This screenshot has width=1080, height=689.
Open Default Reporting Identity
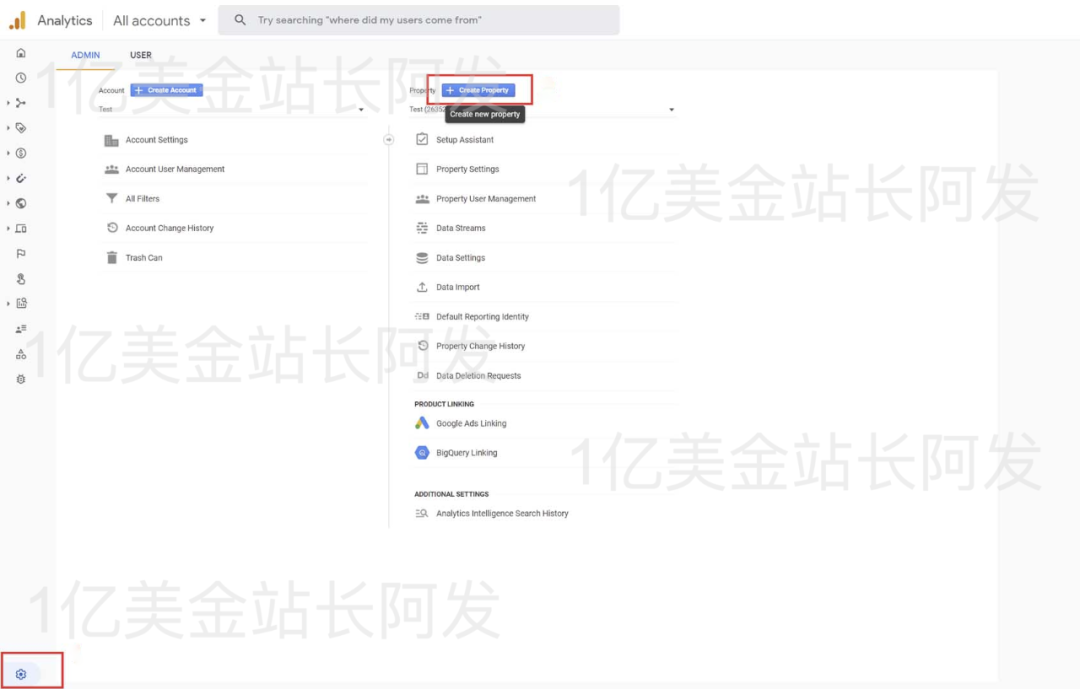(x=482, y=317)
